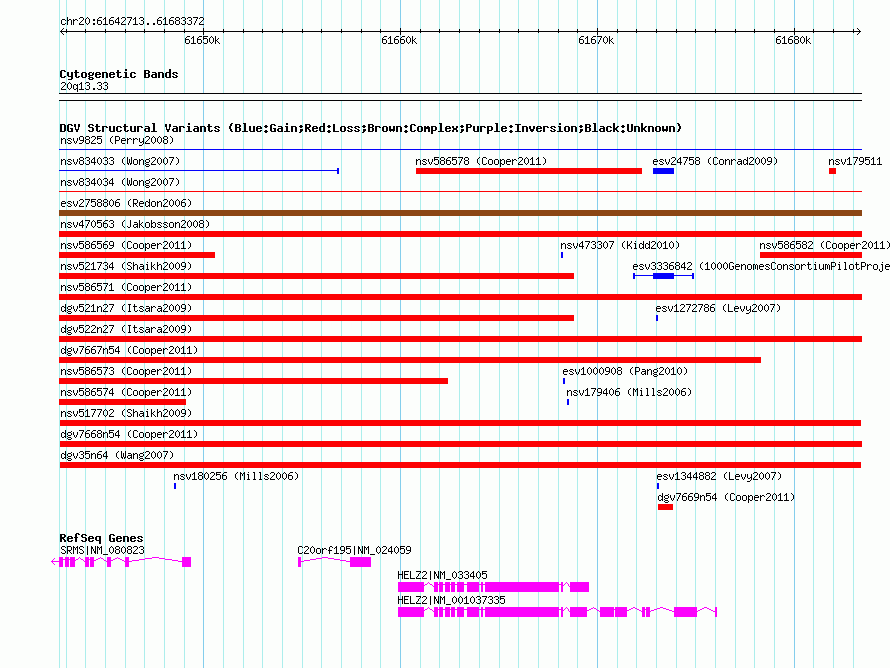Click the nsv179406 (Mills2006) blue tick
Screen dimensions: 890x668
click(x=568, y=402)
